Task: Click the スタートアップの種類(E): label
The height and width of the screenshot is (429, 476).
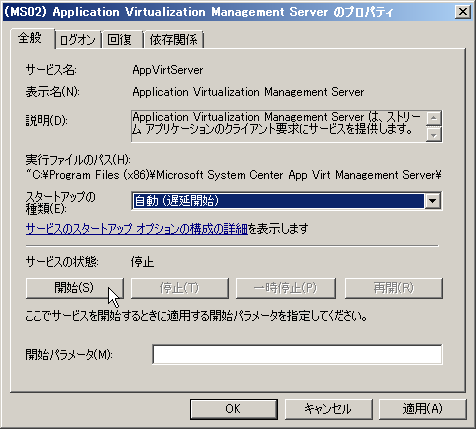Action: [60, 203]
